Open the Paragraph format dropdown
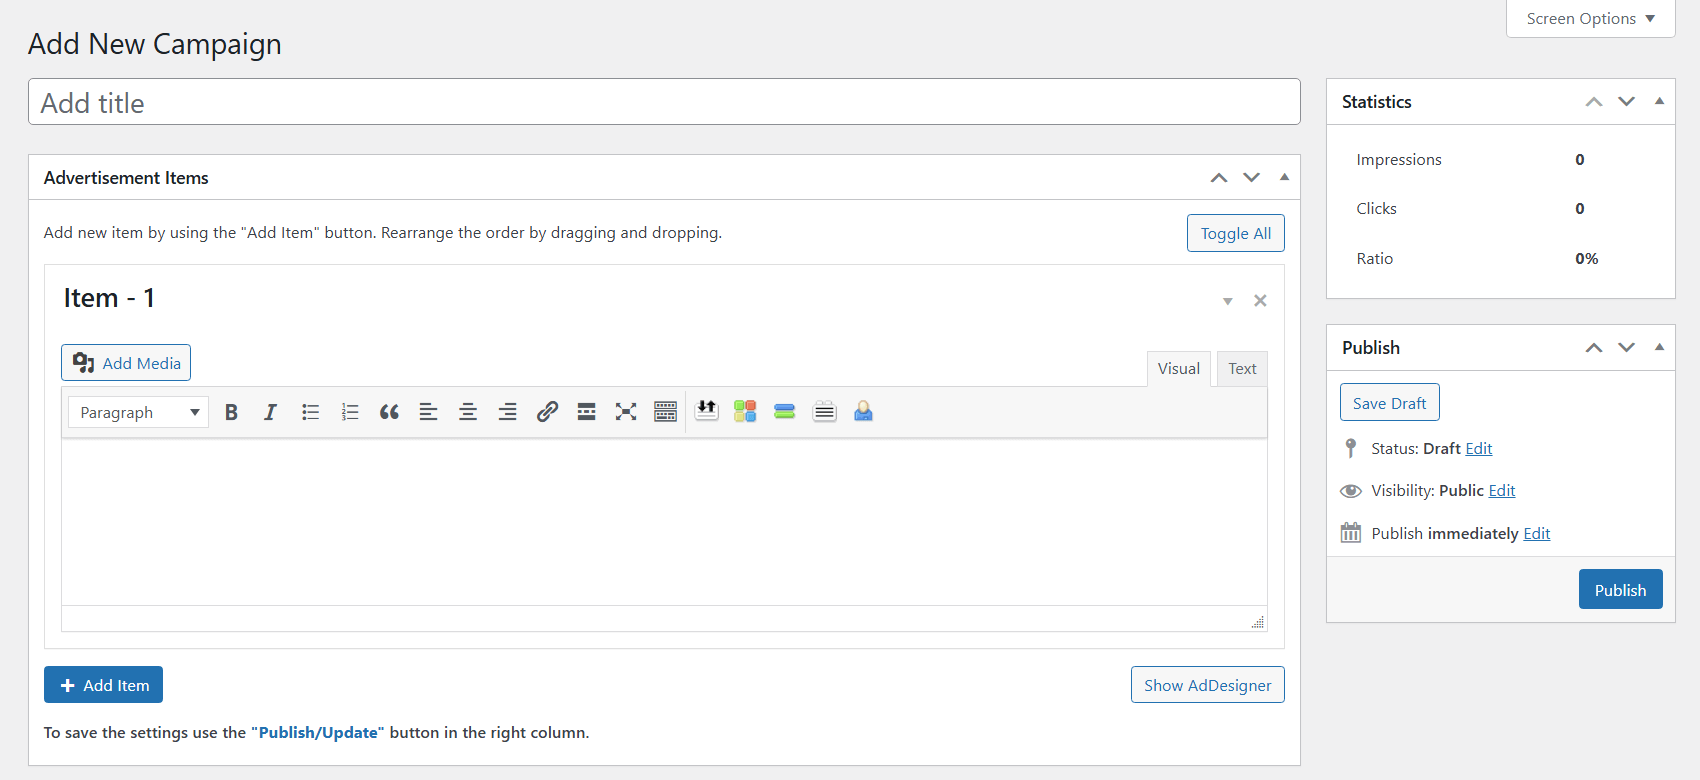Image resolution: width=1700 pixels, height=780 pixels. click(138, 412)
